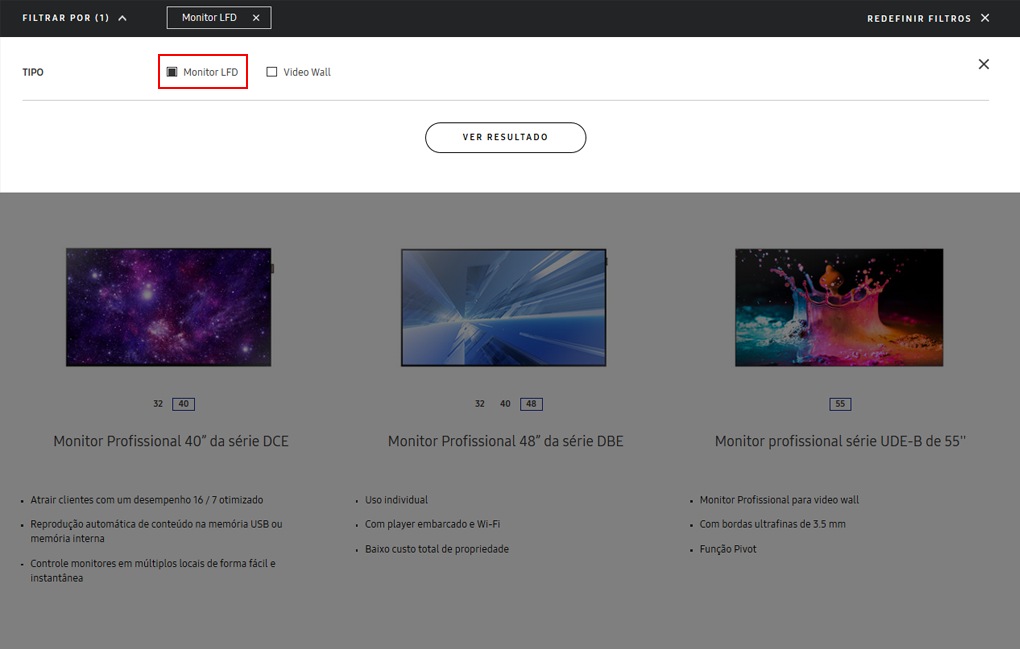Click 'Reprodução automática de conteúdo' feature text
Image resolution: width=1020 pixels, height=649 pixels.
[x=156, y=531]
